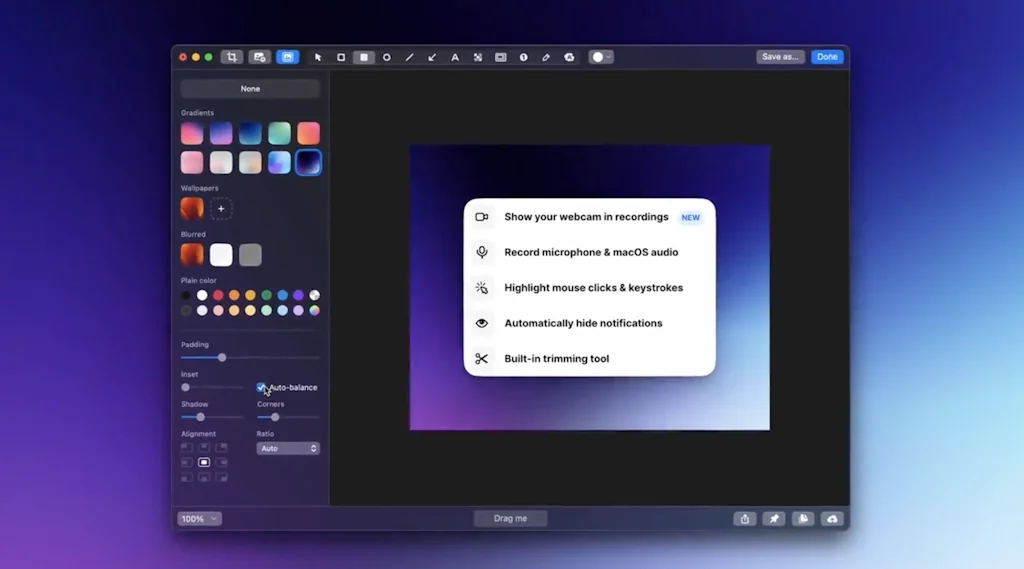Set alignment to top-left position
This screenshot has width=1024, height=569.
186,448
